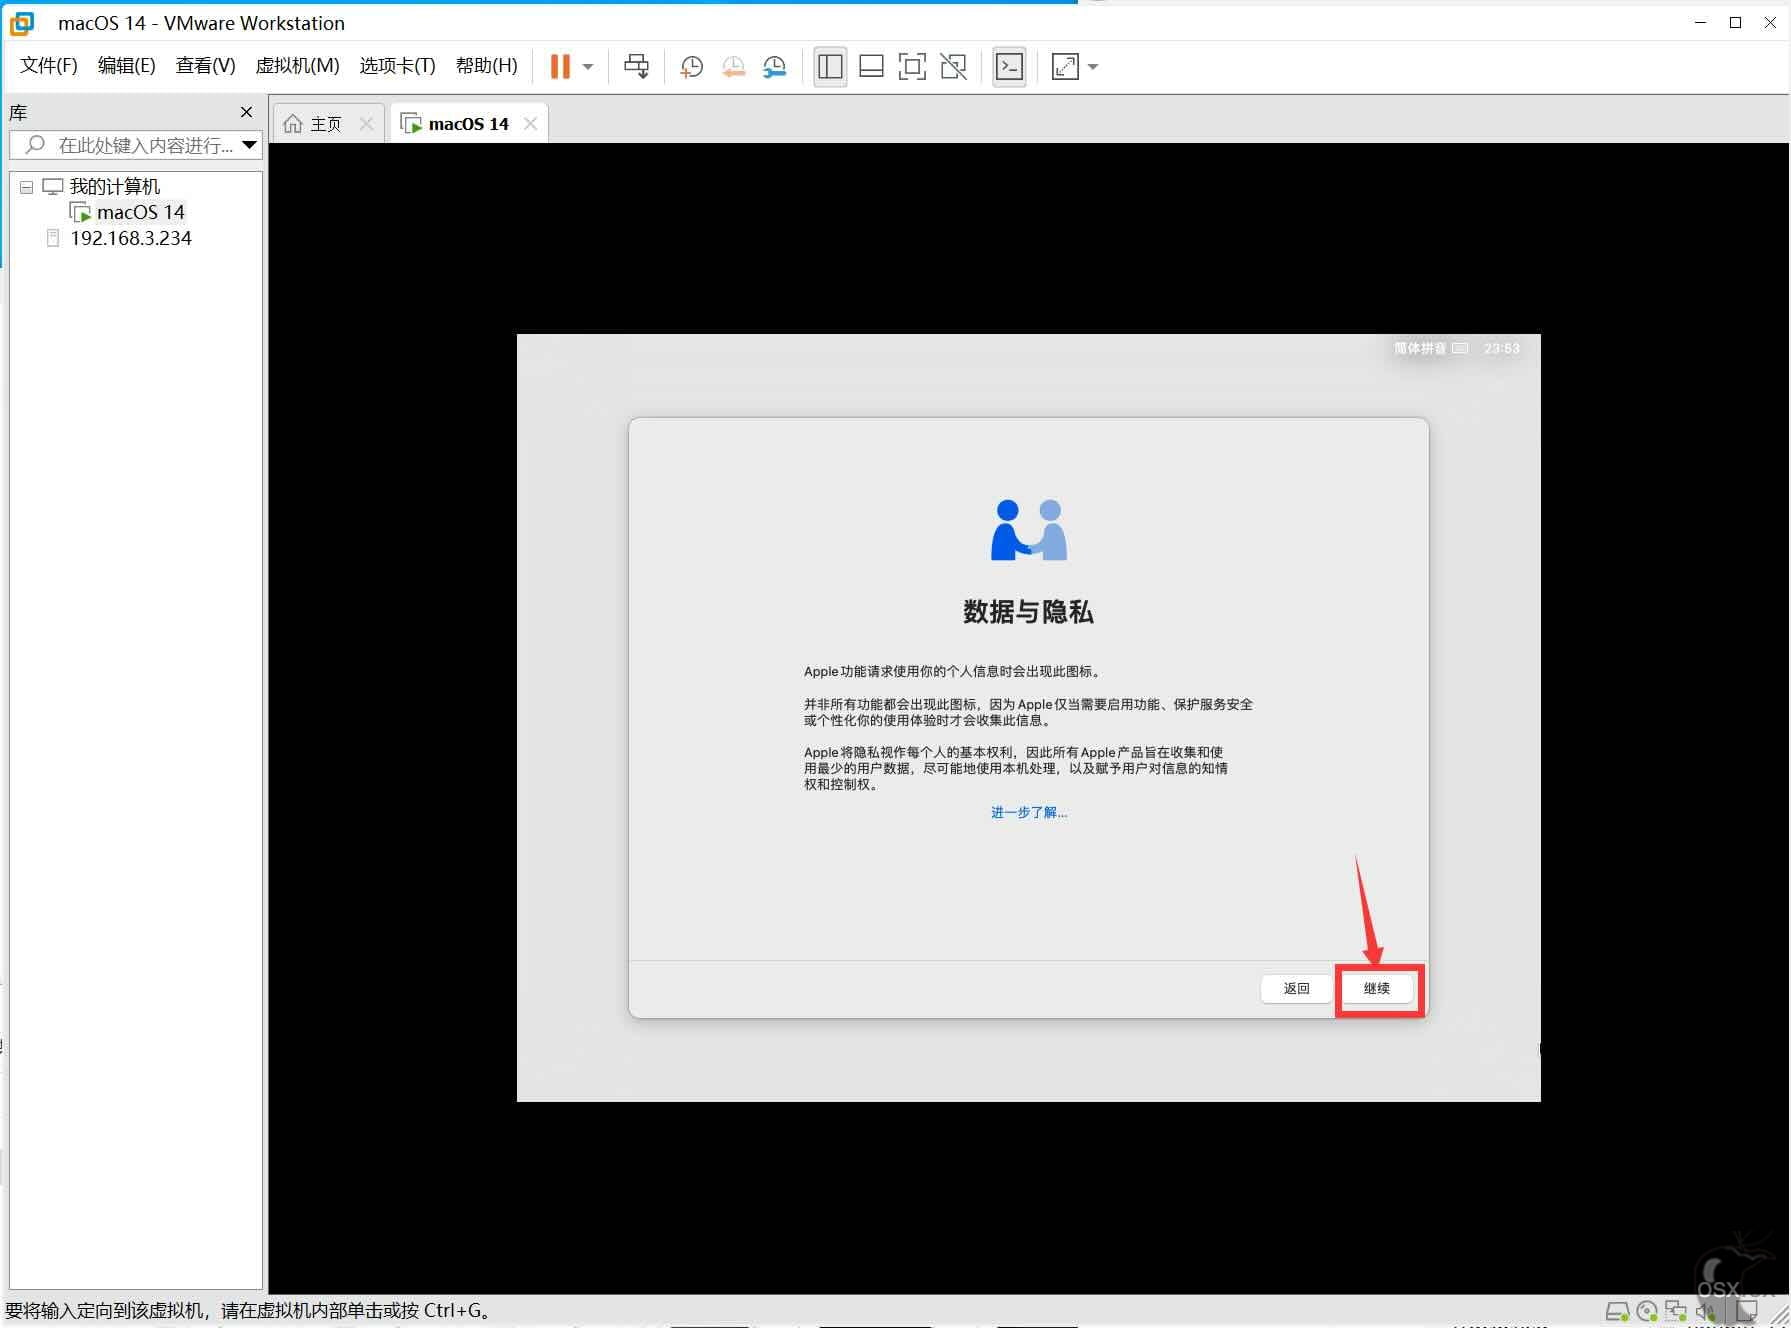Select 192.168.3.234 in the library
Viewport: 1791px width, 1328px height.
[130, 238]
